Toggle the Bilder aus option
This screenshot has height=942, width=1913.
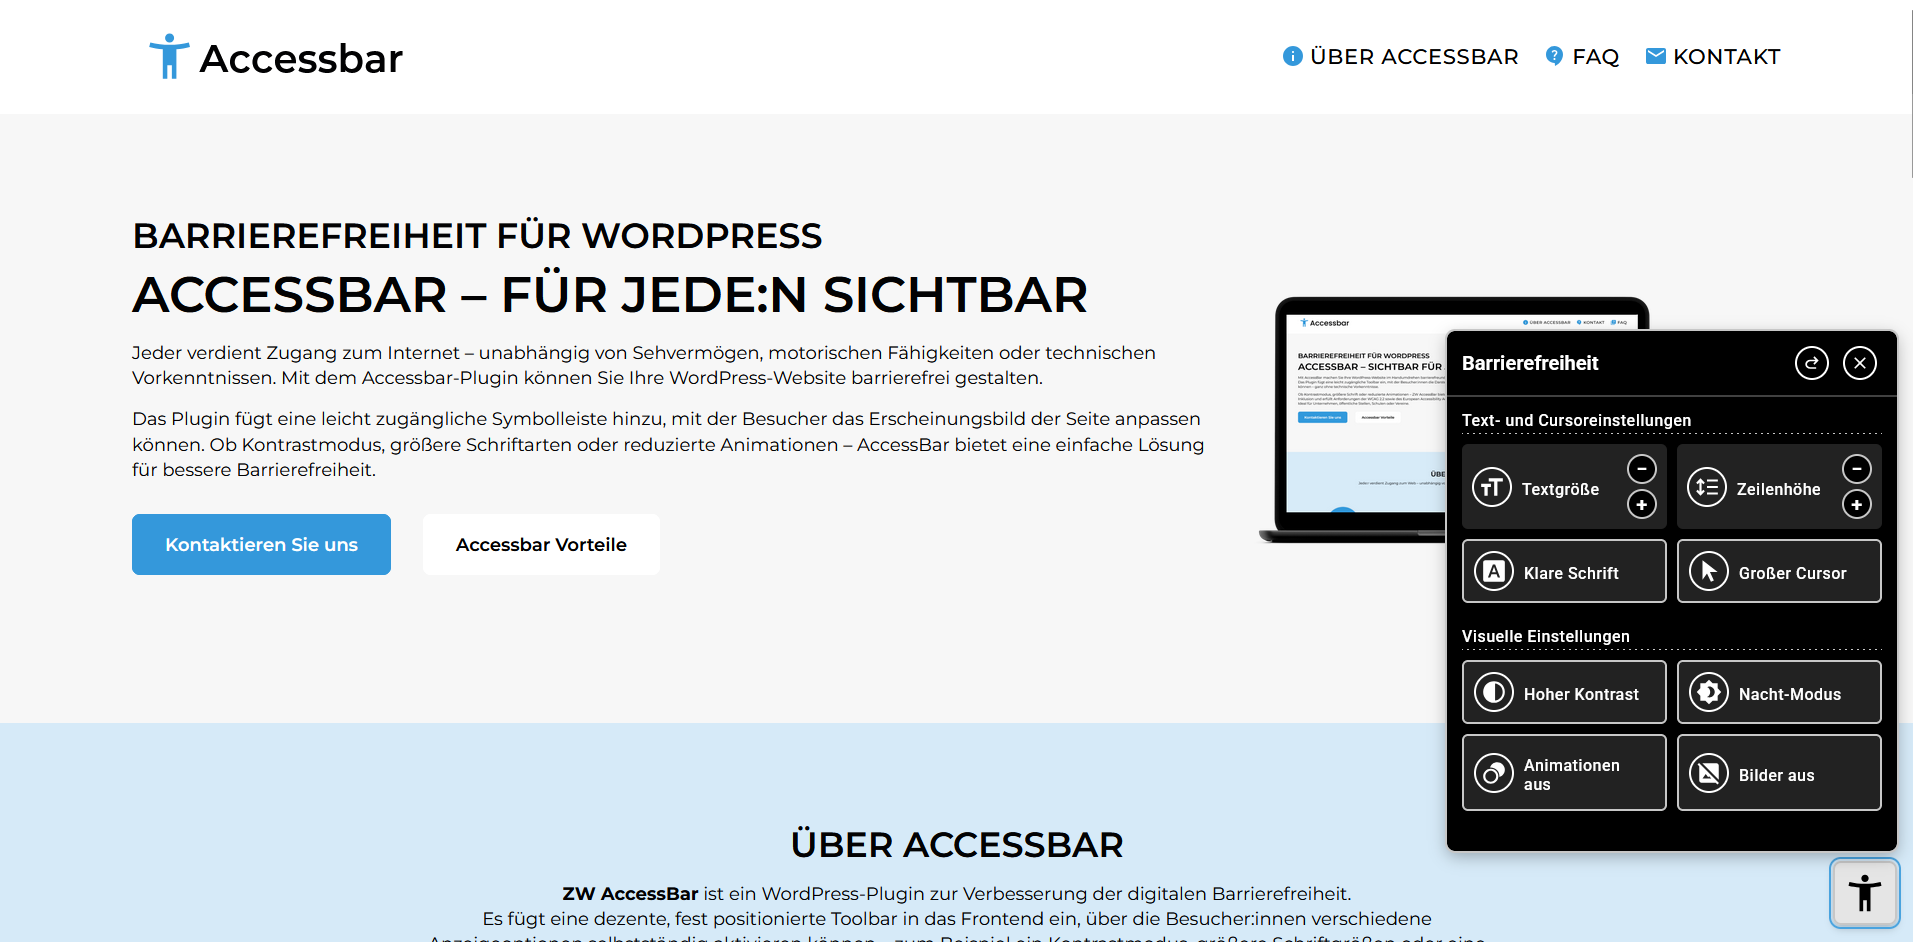(x=1779, y=773)
